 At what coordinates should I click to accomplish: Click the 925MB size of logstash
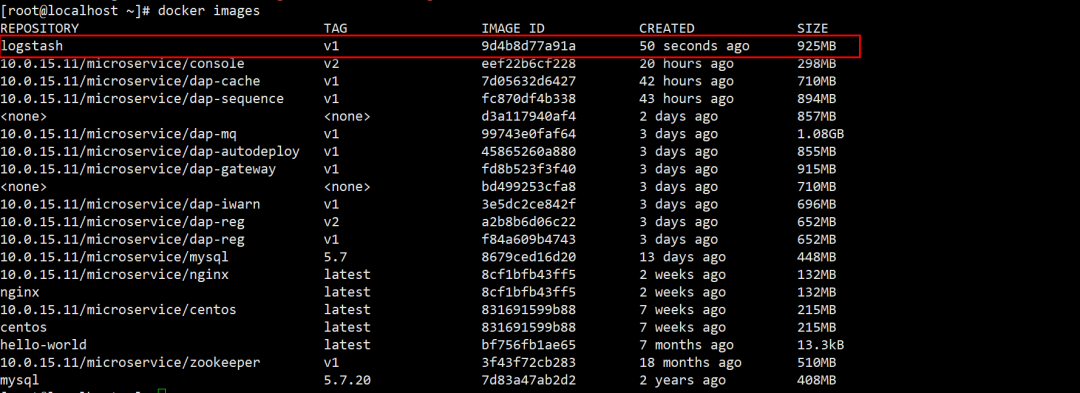(x=817, y=46)
